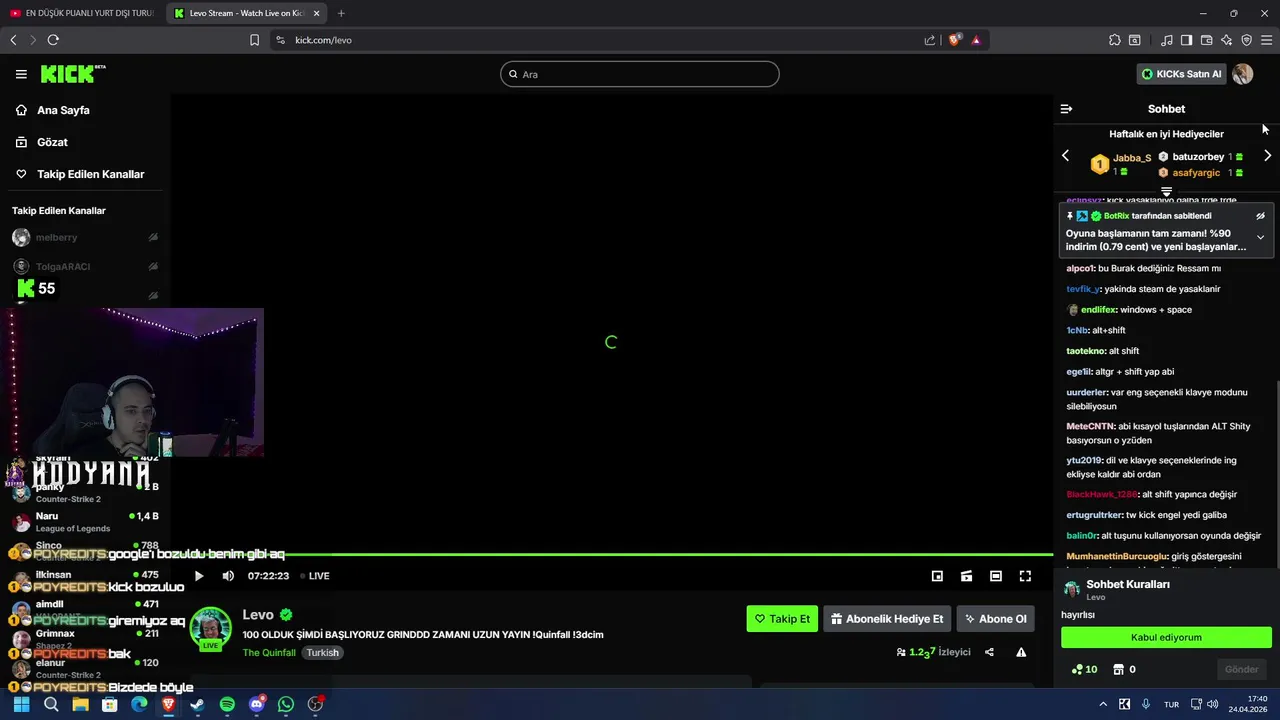Screen dimensions: 1280x720
Task: Toggle the browser sidebar panel
Action: [x=1186, y=40]
